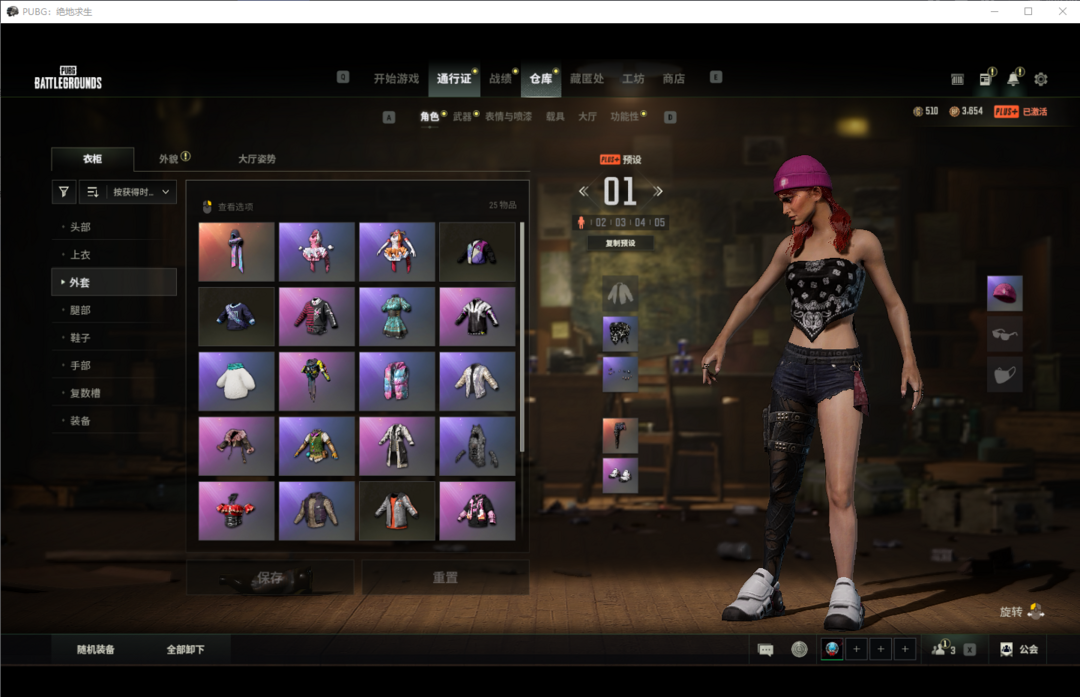Select the empty face mask slot
1080x697 pixels.
1005,375
